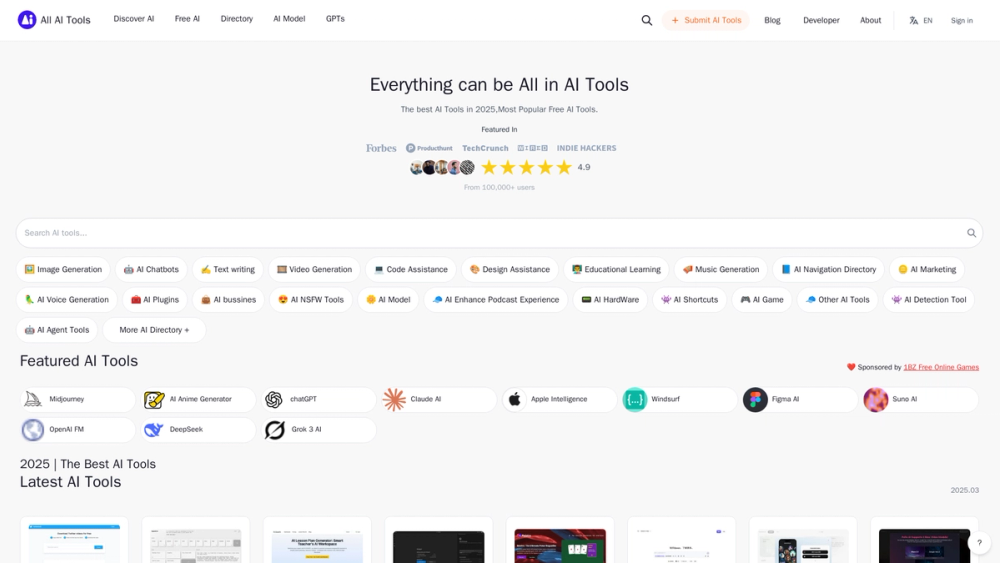Open the DeepSeek featured tool
This screenshot has width=1000, height=563.
tap(198, 430)
